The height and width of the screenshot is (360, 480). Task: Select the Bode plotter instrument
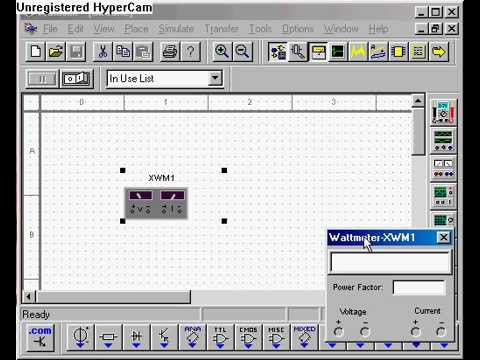tap(443, 220)
